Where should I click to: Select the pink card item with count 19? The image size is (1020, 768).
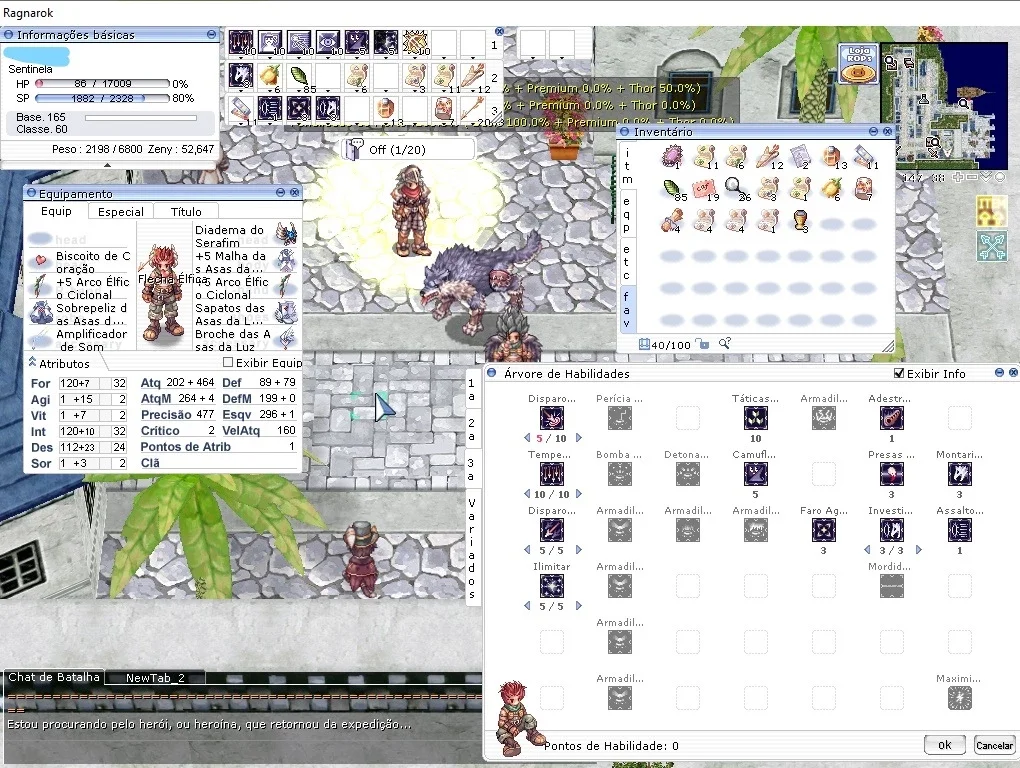[x=703, y=189]
